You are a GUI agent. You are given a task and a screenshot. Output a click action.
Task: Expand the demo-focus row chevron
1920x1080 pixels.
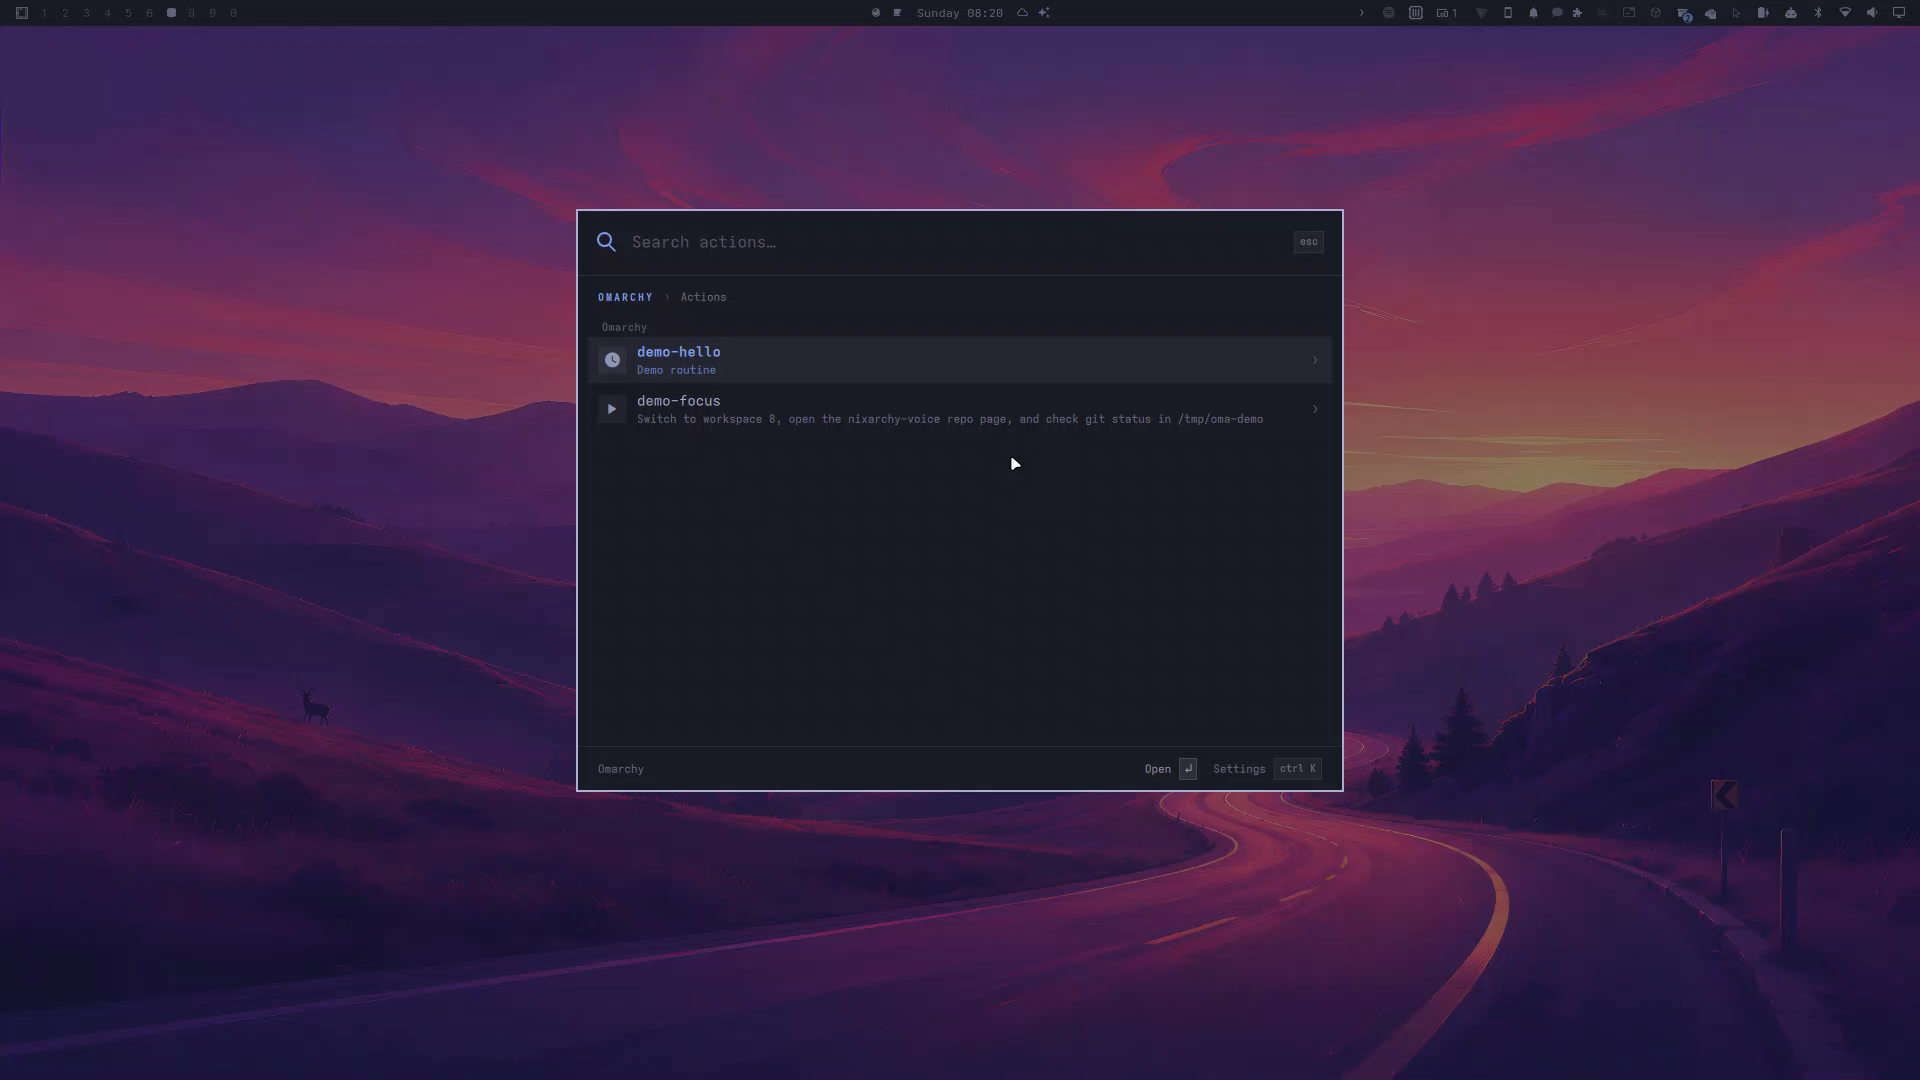click(1315, 409)
